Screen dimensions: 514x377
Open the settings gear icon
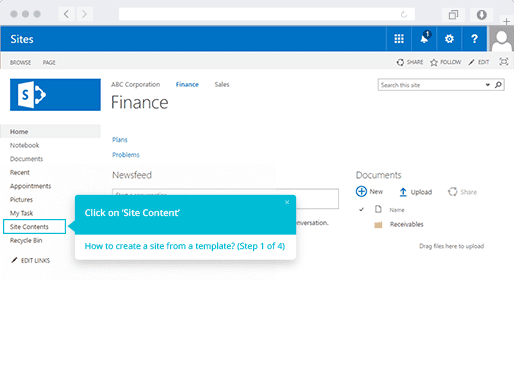coord(449,39)
